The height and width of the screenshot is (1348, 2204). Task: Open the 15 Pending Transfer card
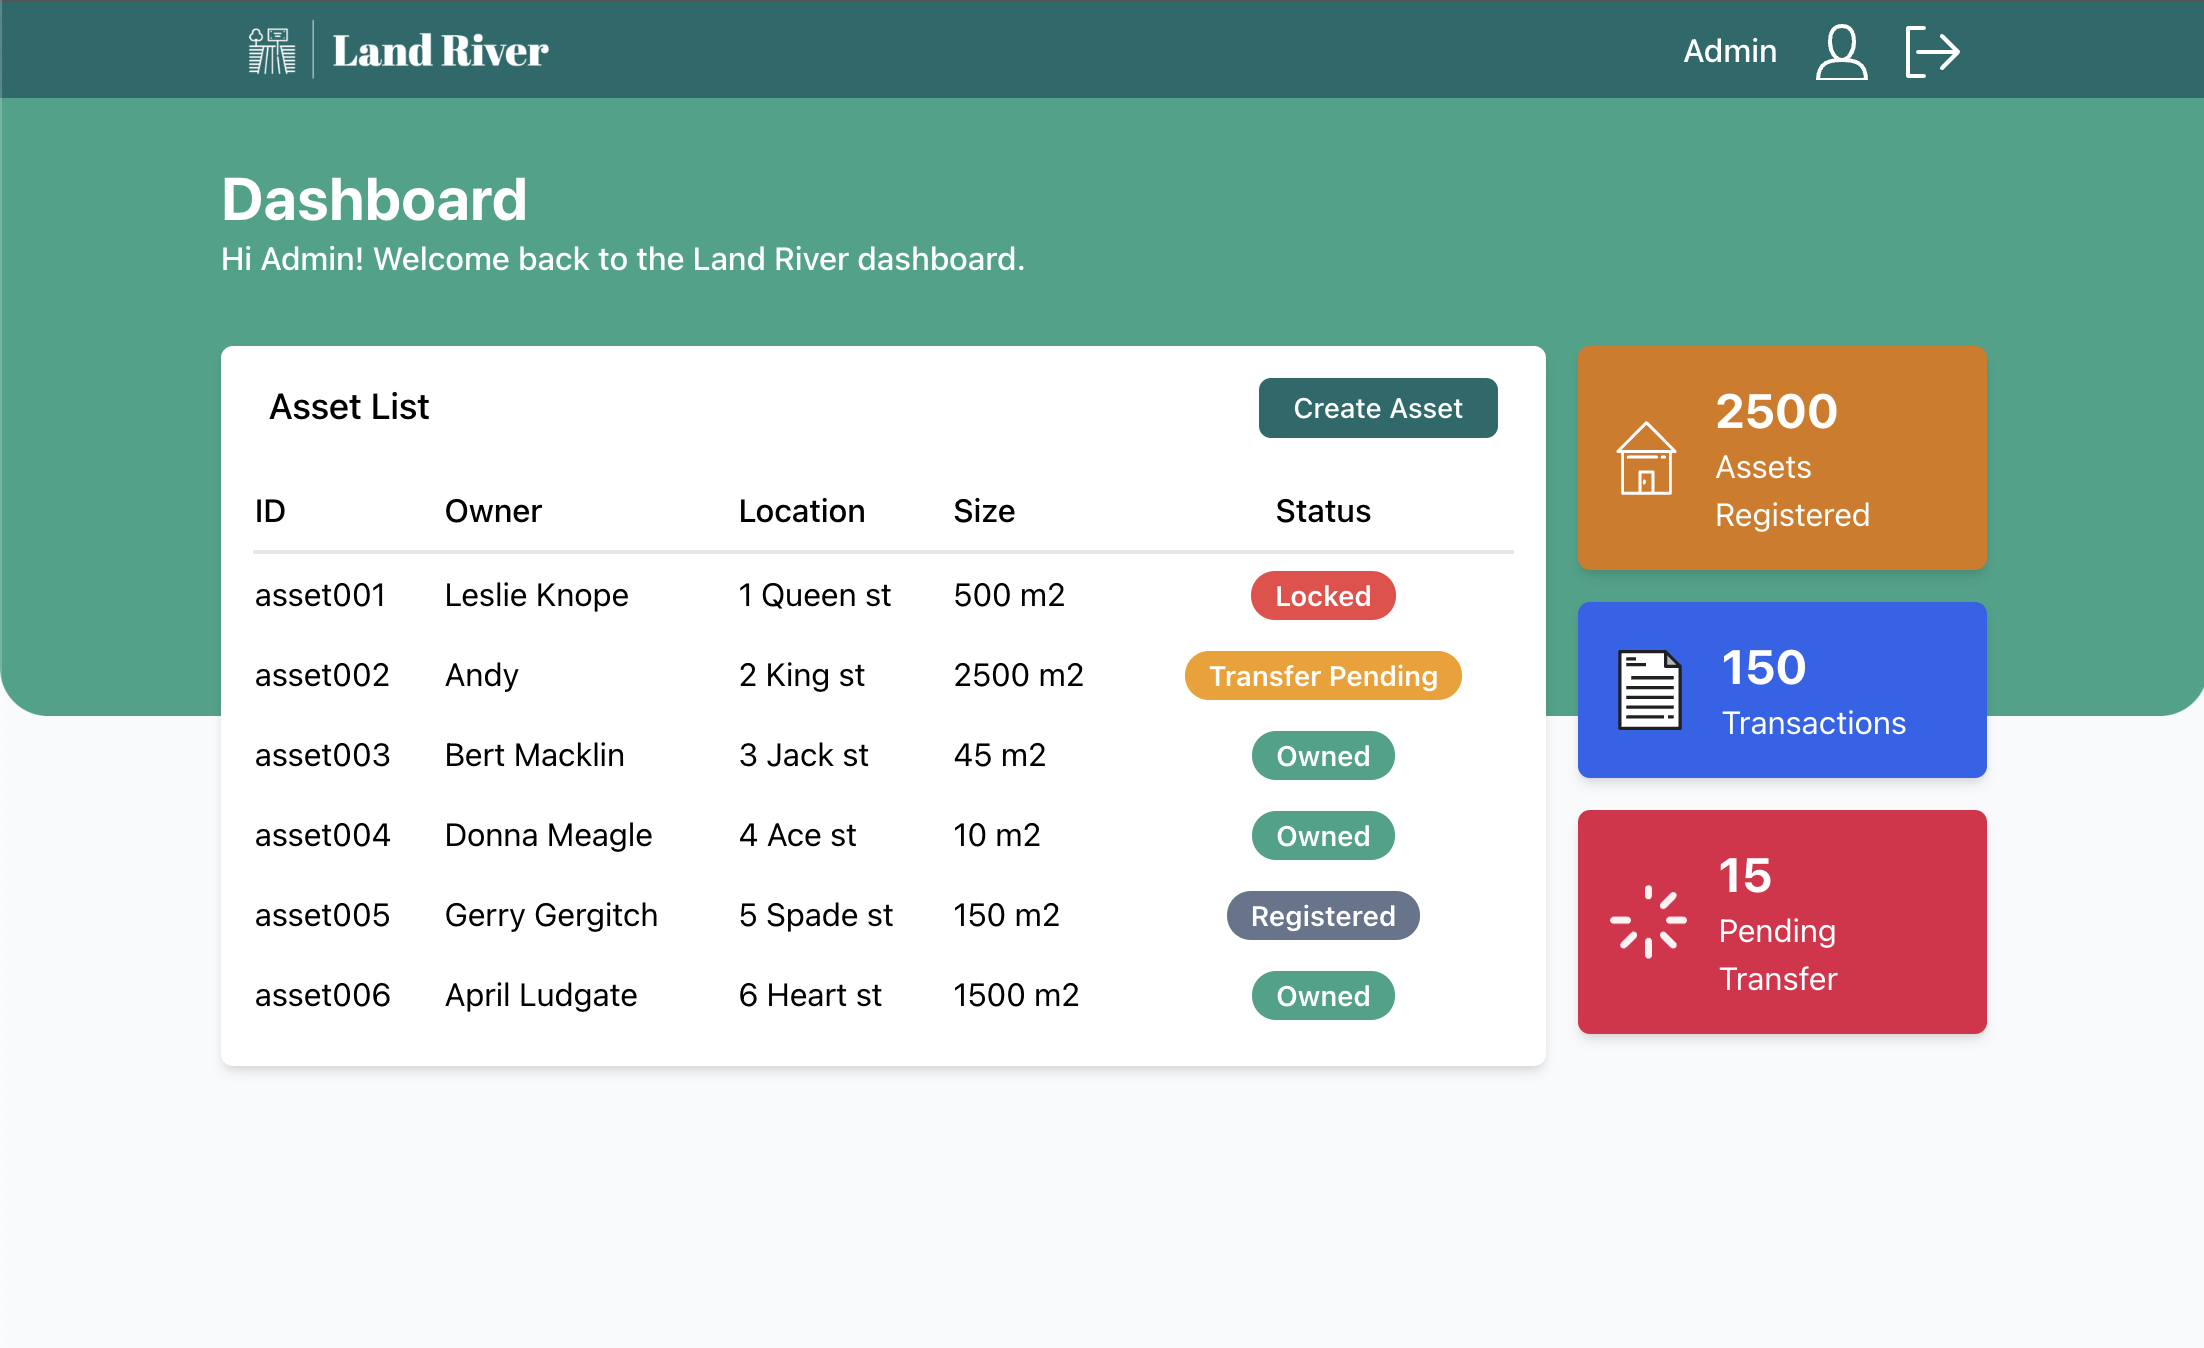coord(1781,921)
